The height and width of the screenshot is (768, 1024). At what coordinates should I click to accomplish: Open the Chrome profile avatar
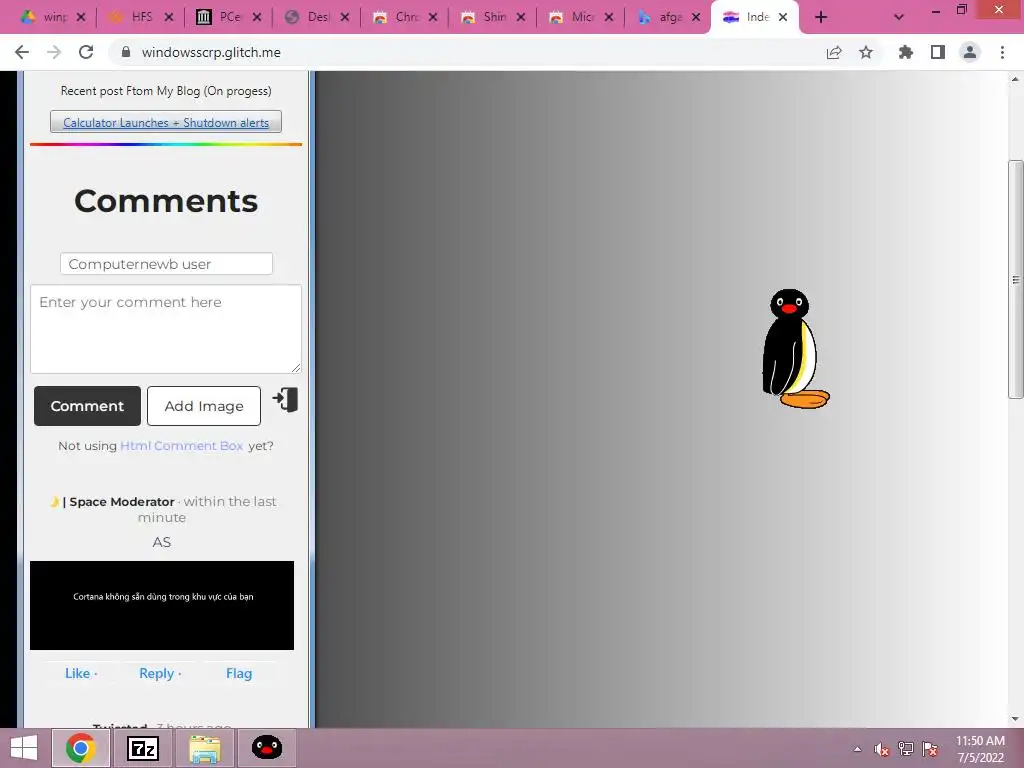[x=970, y=52]
